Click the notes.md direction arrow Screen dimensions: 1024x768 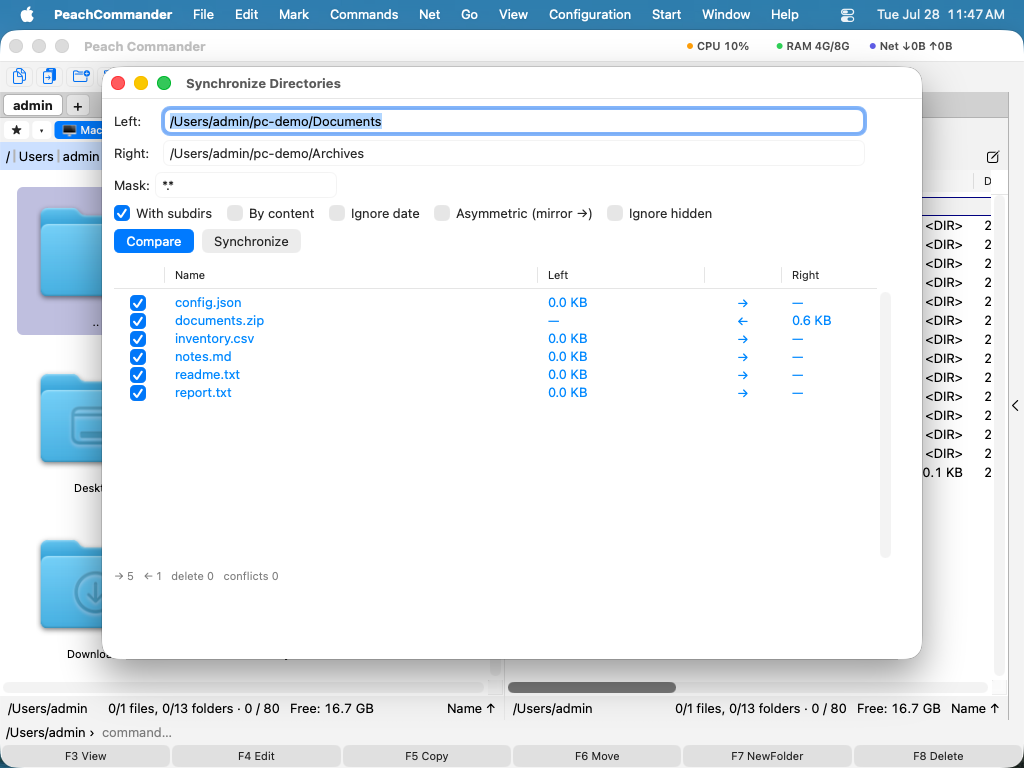tap(743, 357)
